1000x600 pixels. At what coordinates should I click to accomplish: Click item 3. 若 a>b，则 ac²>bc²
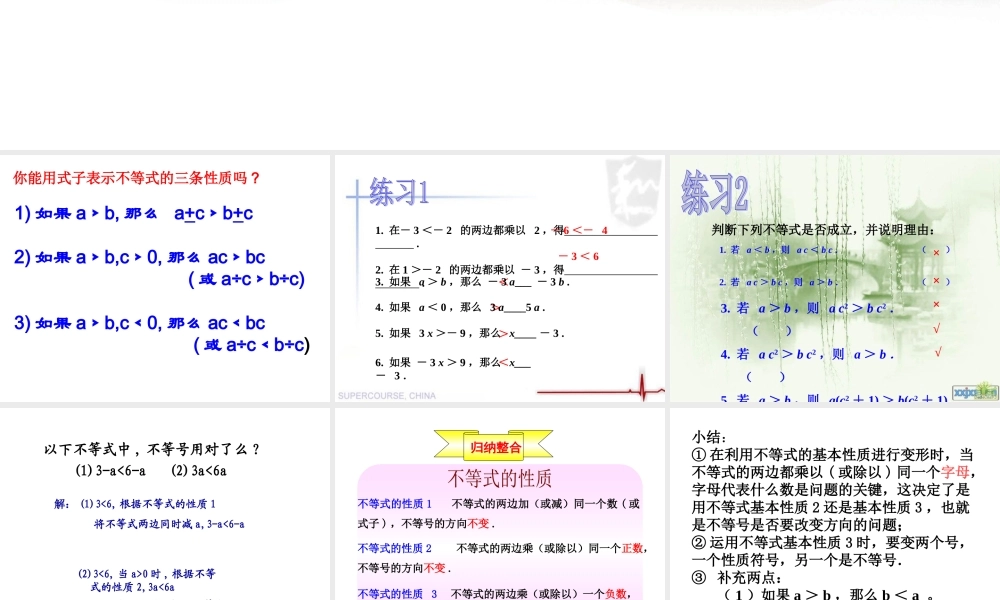807,309
